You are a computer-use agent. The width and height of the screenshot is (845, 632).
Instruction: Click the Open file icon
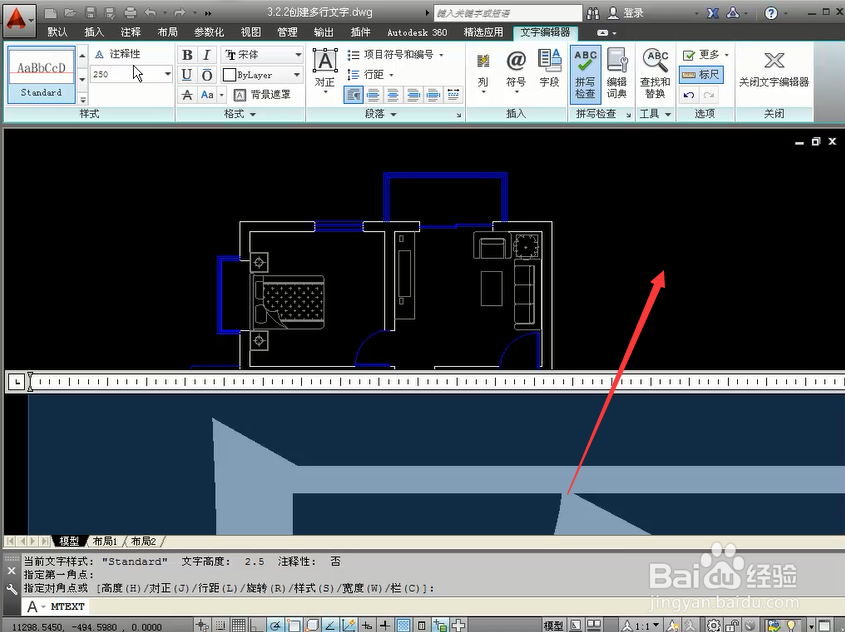[70, 12]
